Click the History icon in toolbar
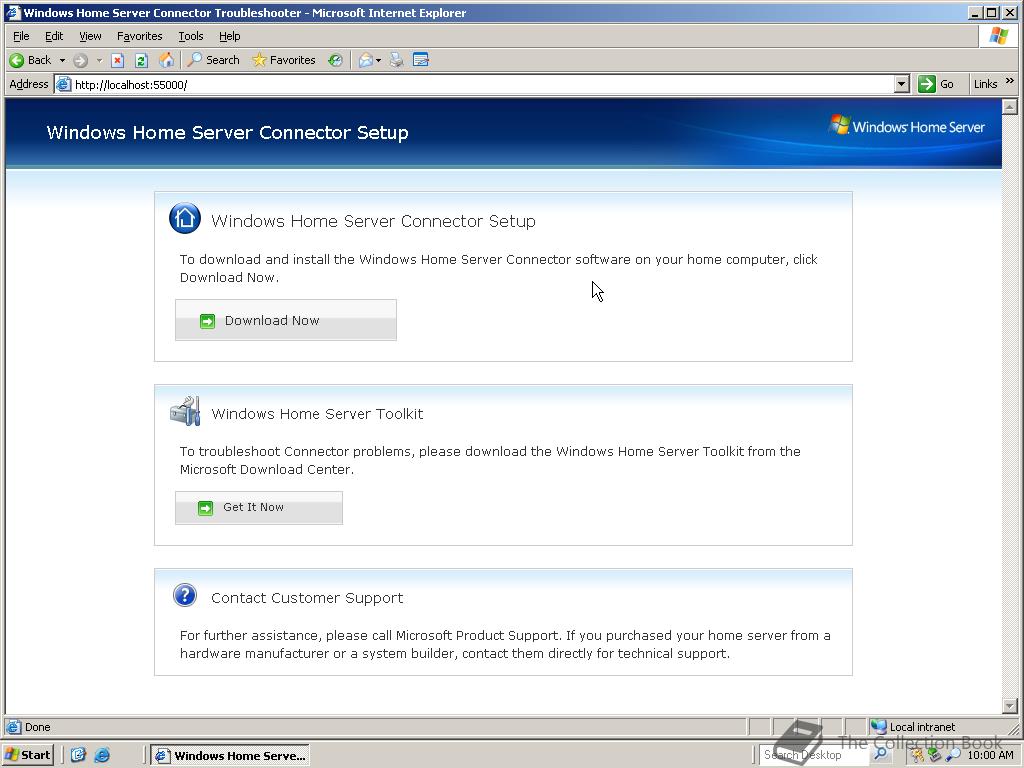Image resolution: width=1024 pixels, height=768 pixels. (335, 60)
